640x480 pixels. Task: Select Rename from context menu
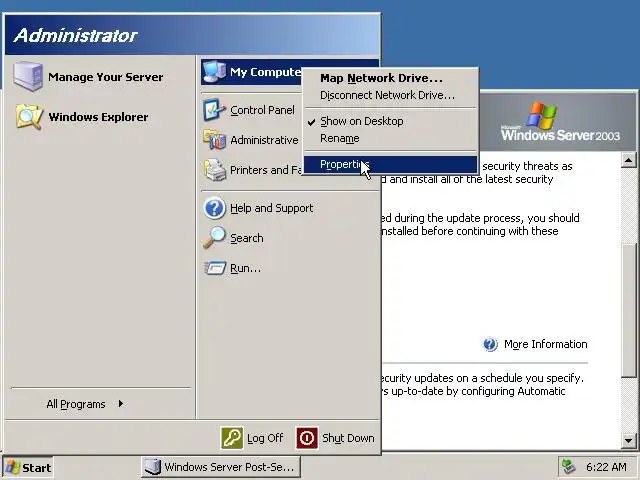[390, 138]
